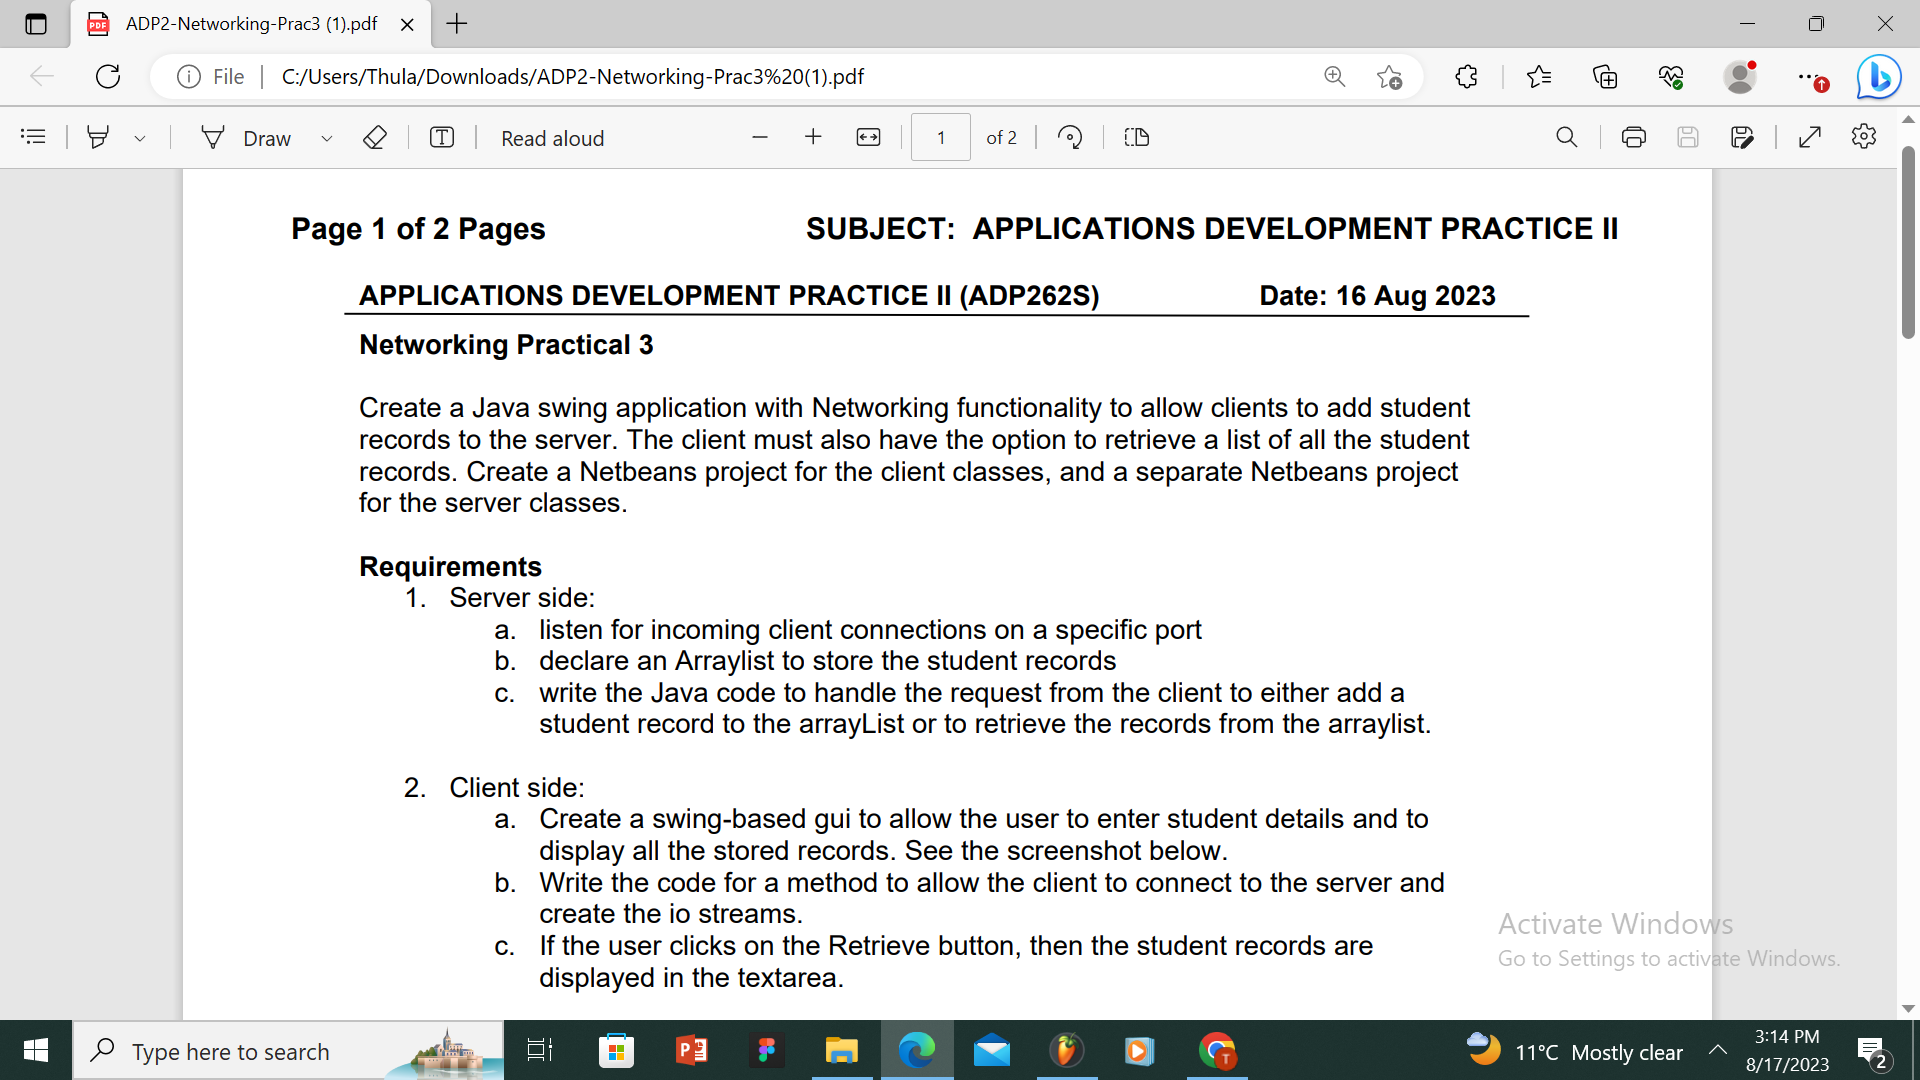Open PDF viewer settings gear

point(1864,137)
